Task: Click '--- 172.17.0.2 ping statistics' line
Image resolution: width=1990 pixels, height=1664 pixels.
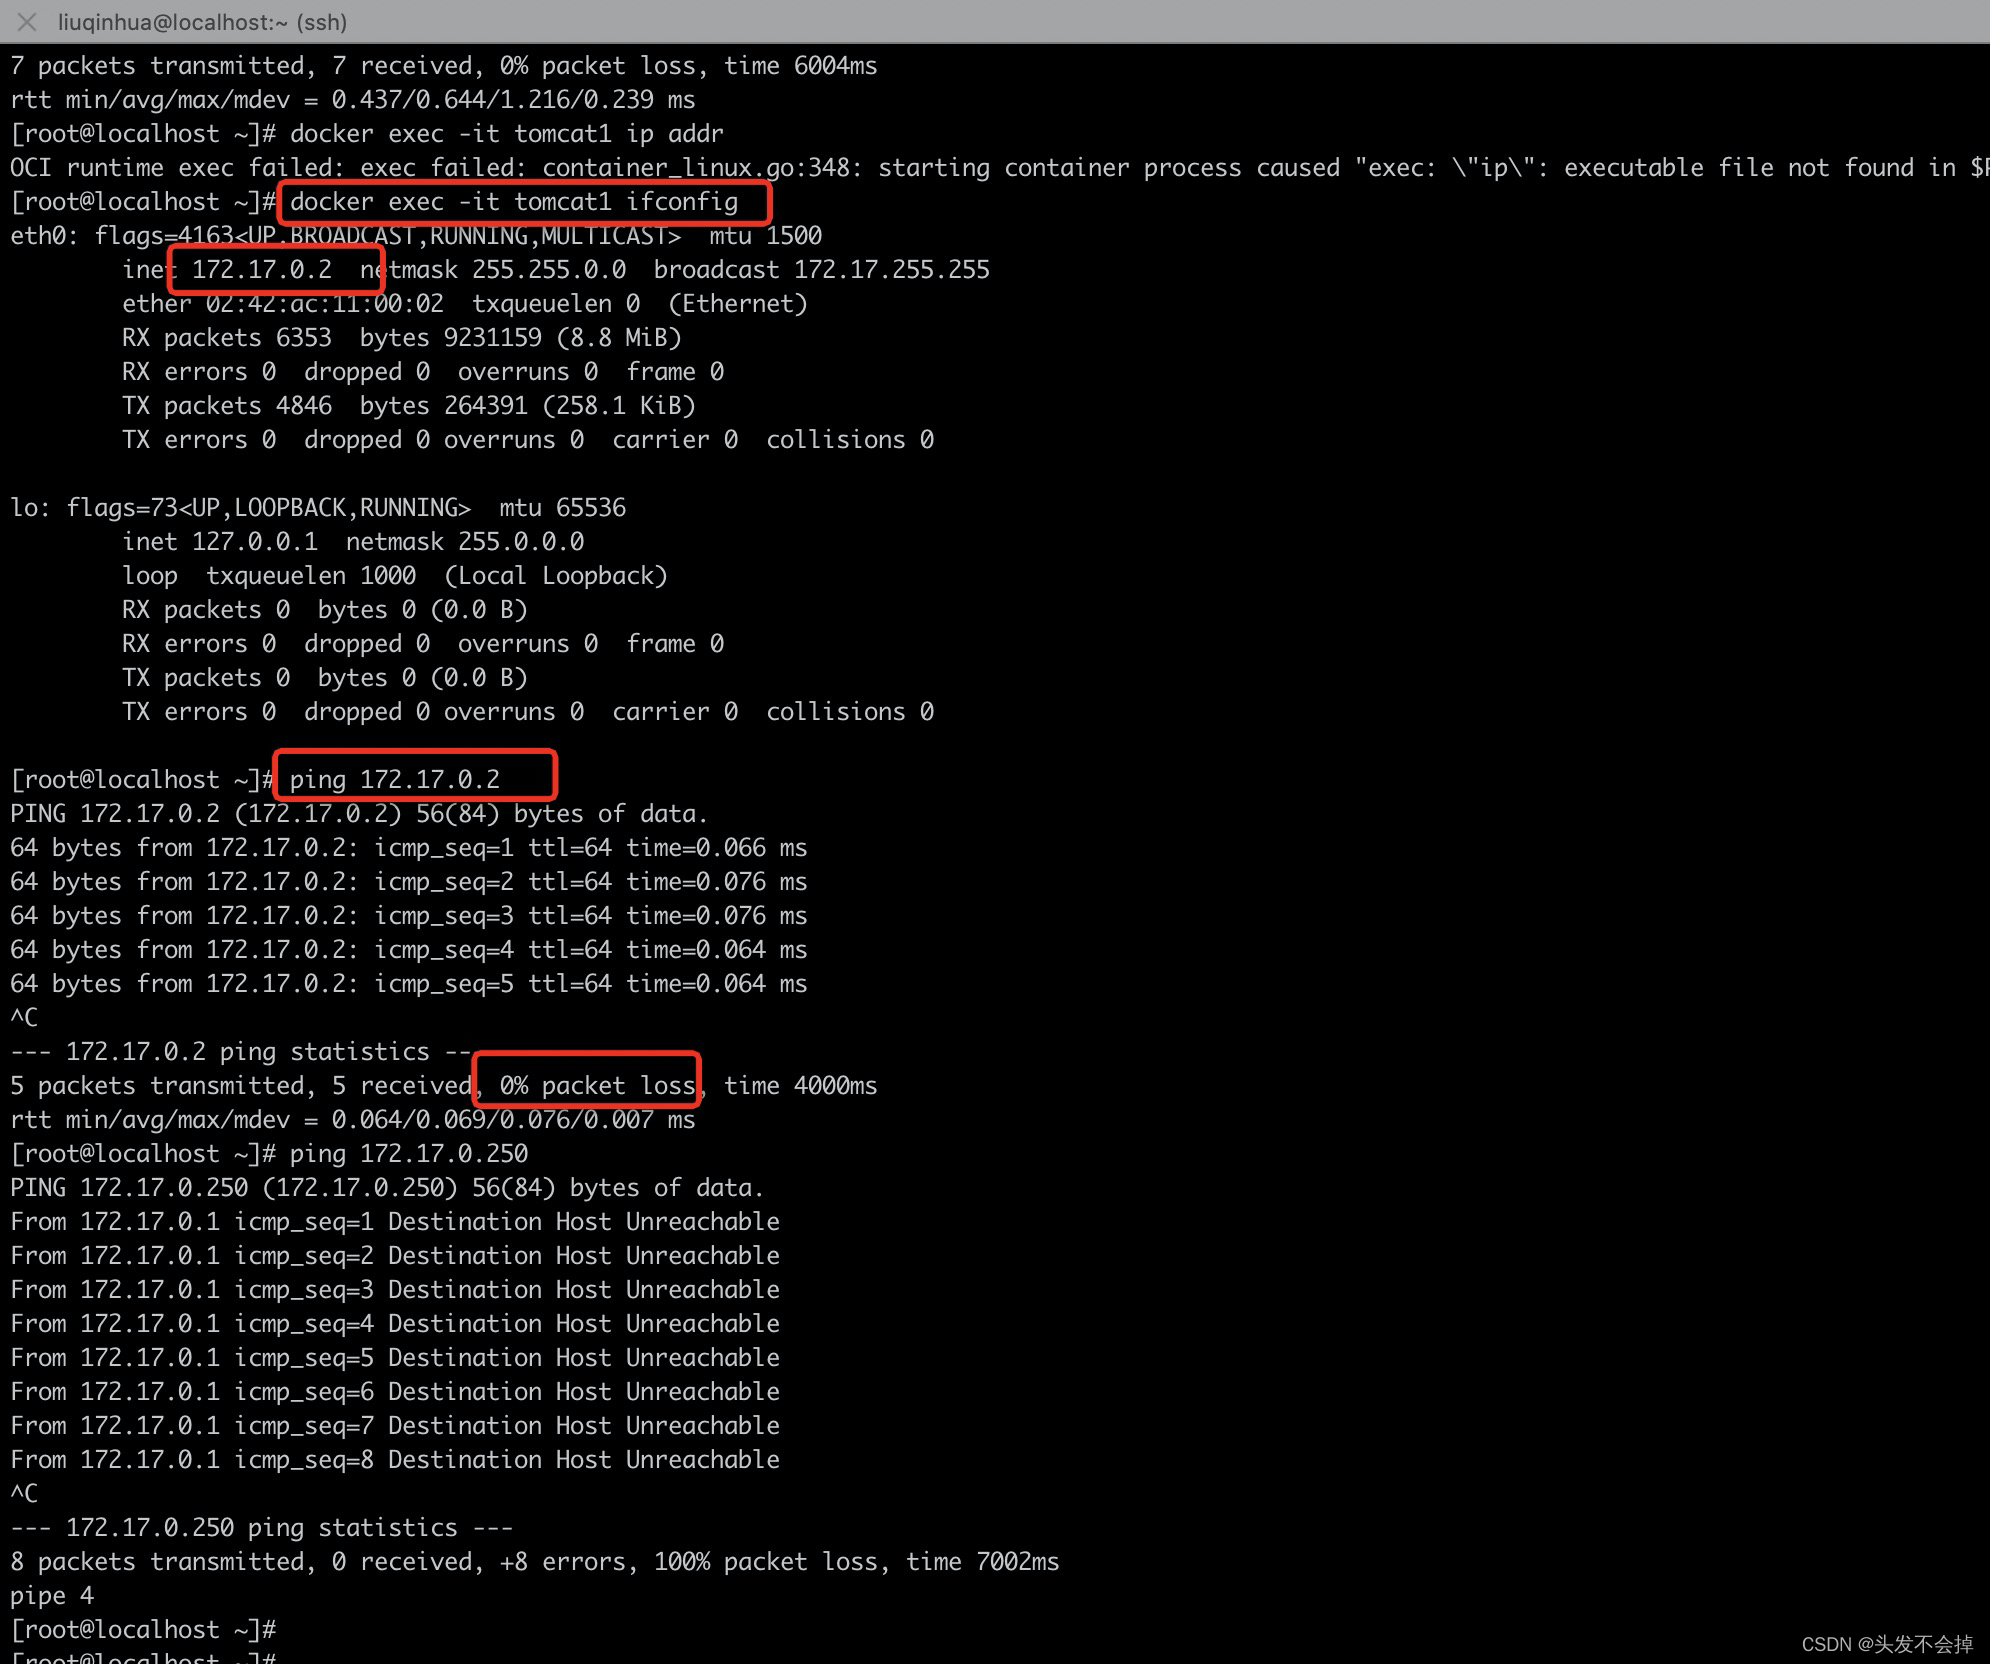Action: point(241,1052)
